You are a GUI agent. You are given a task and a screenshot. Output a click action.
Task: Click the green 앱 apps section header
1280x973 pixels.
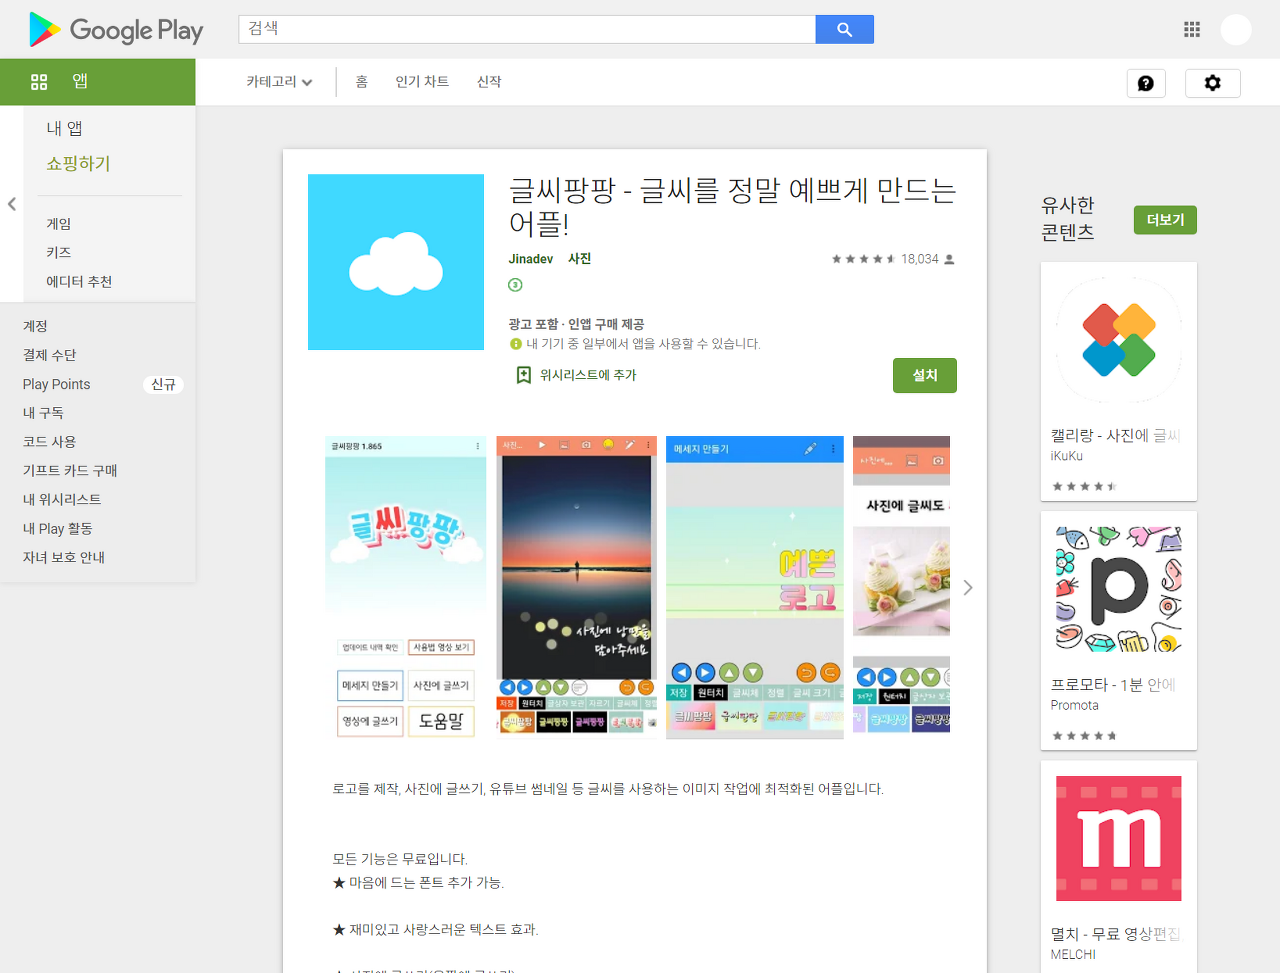pyautogui.click(x=98, y=82)
